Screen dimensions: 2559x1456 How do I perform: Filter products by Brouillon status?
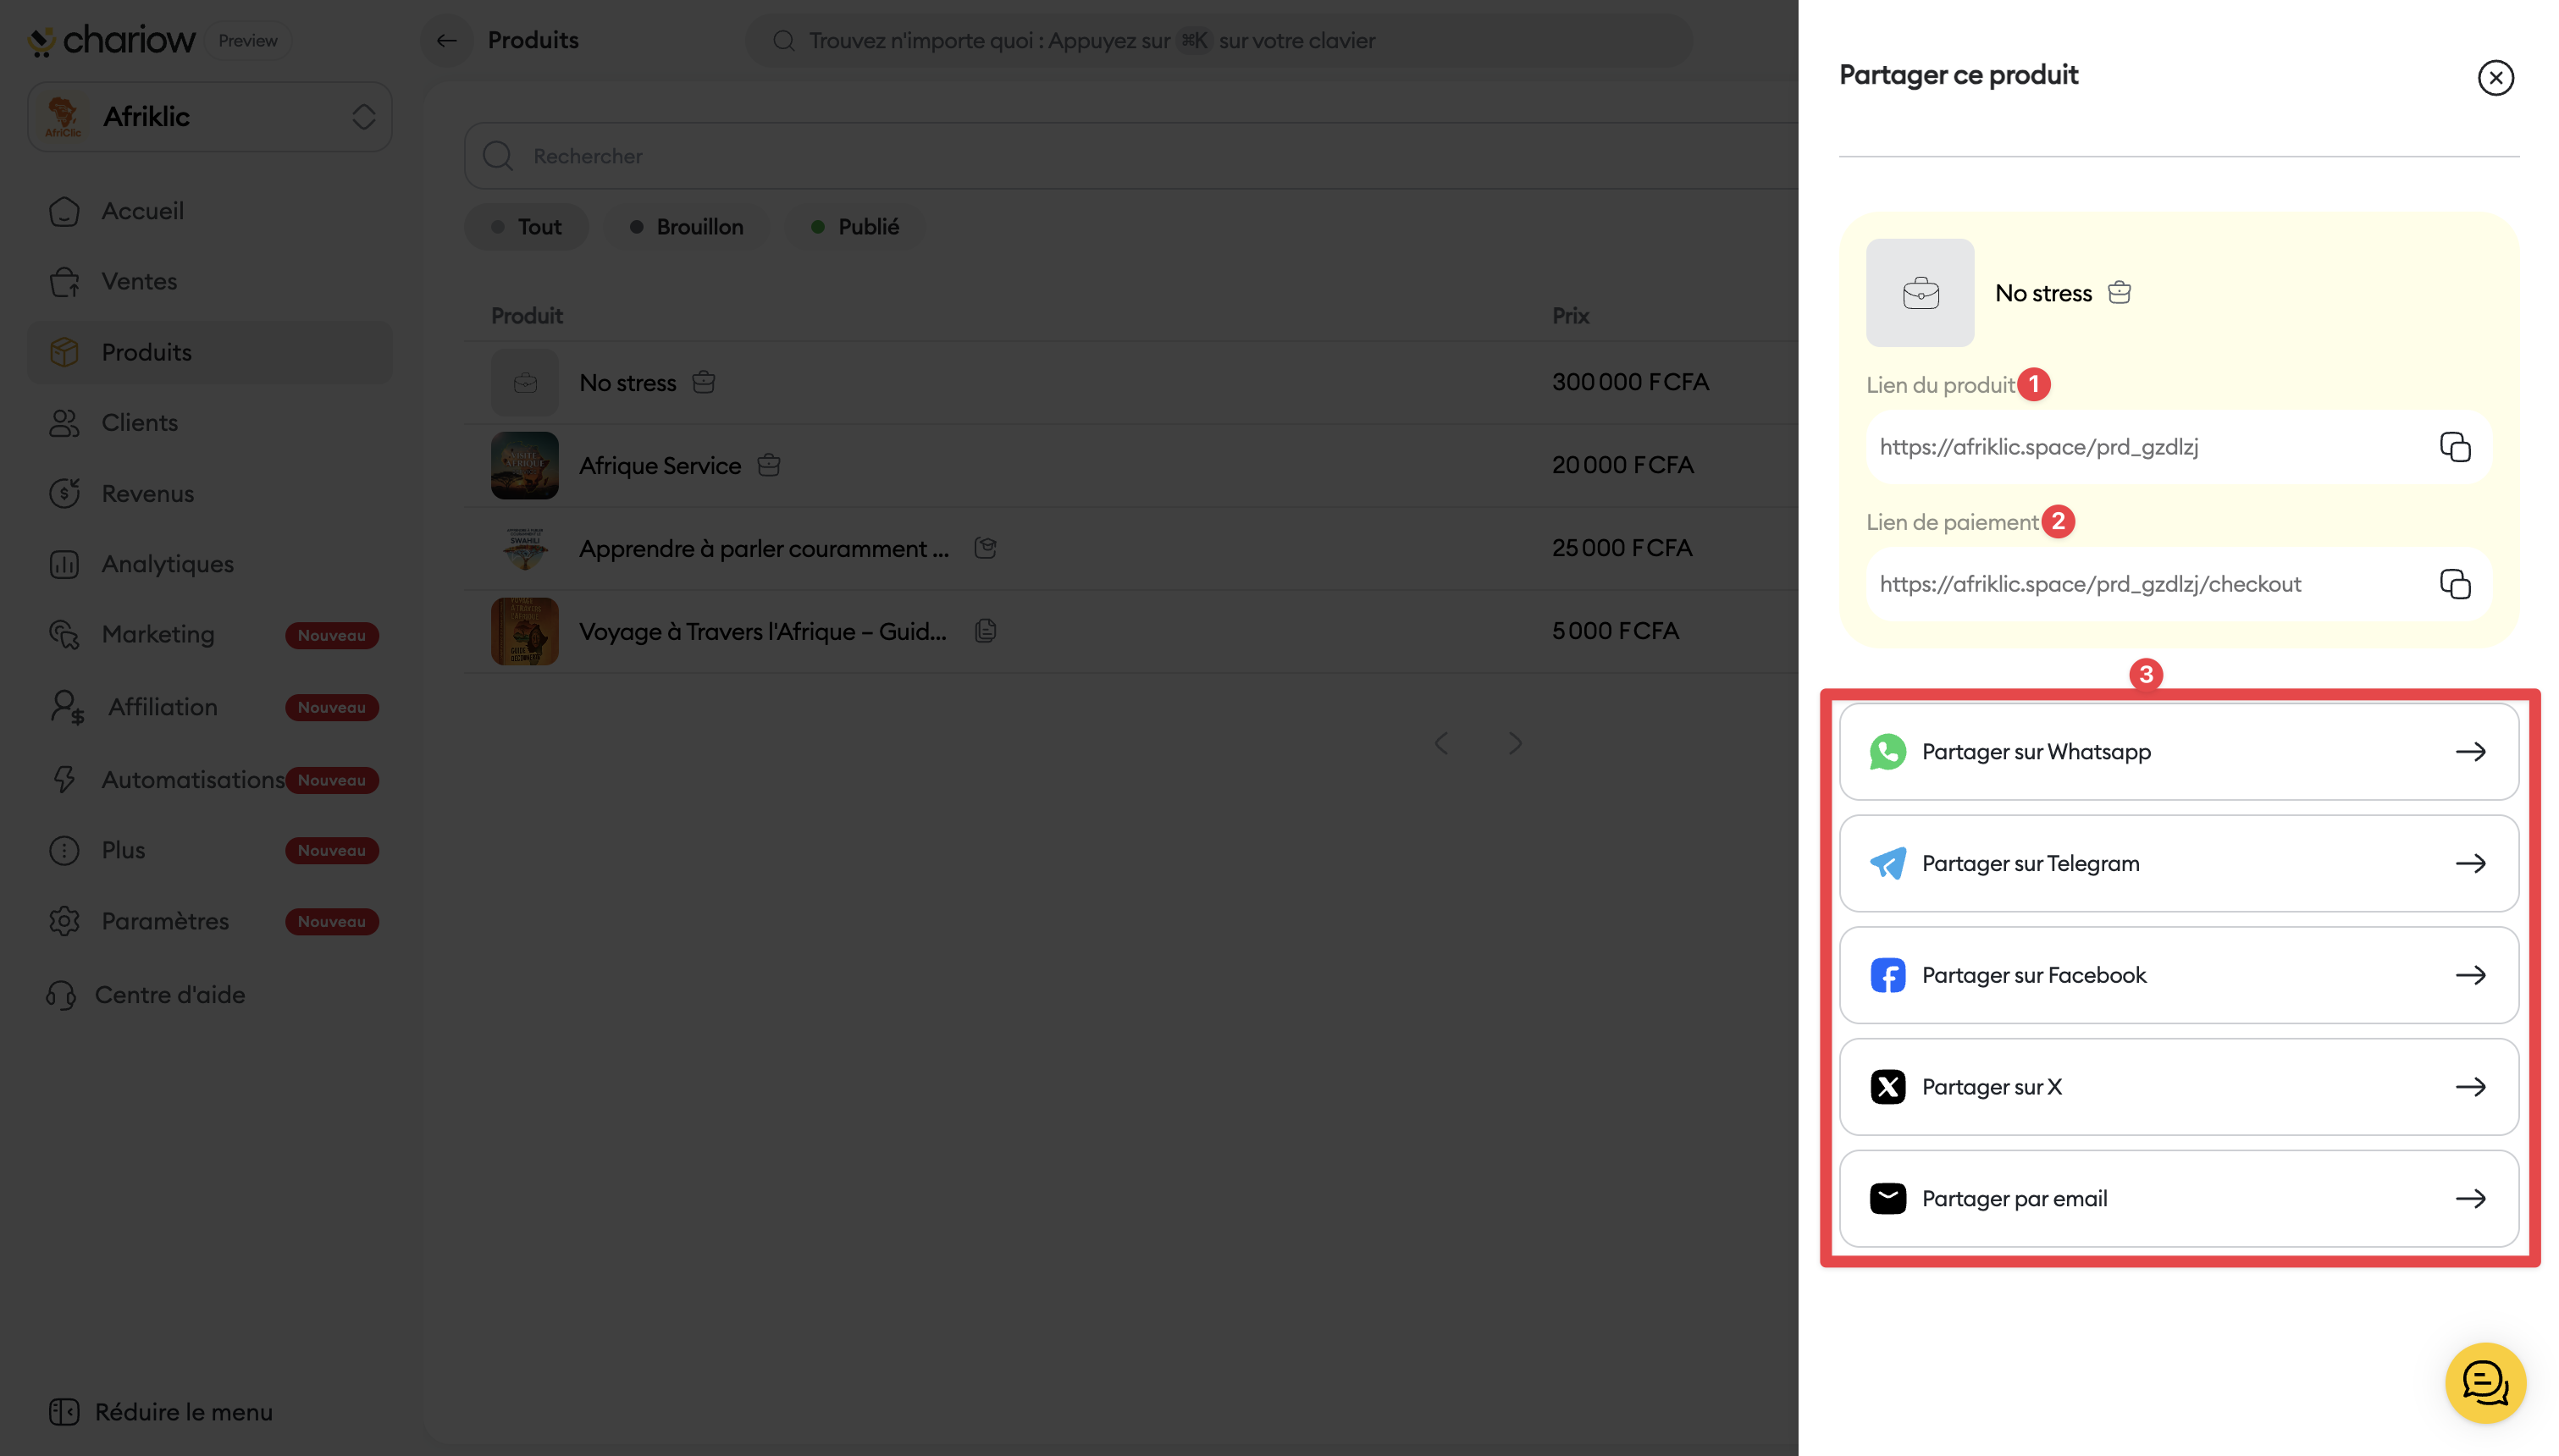[x=687, y=227]
